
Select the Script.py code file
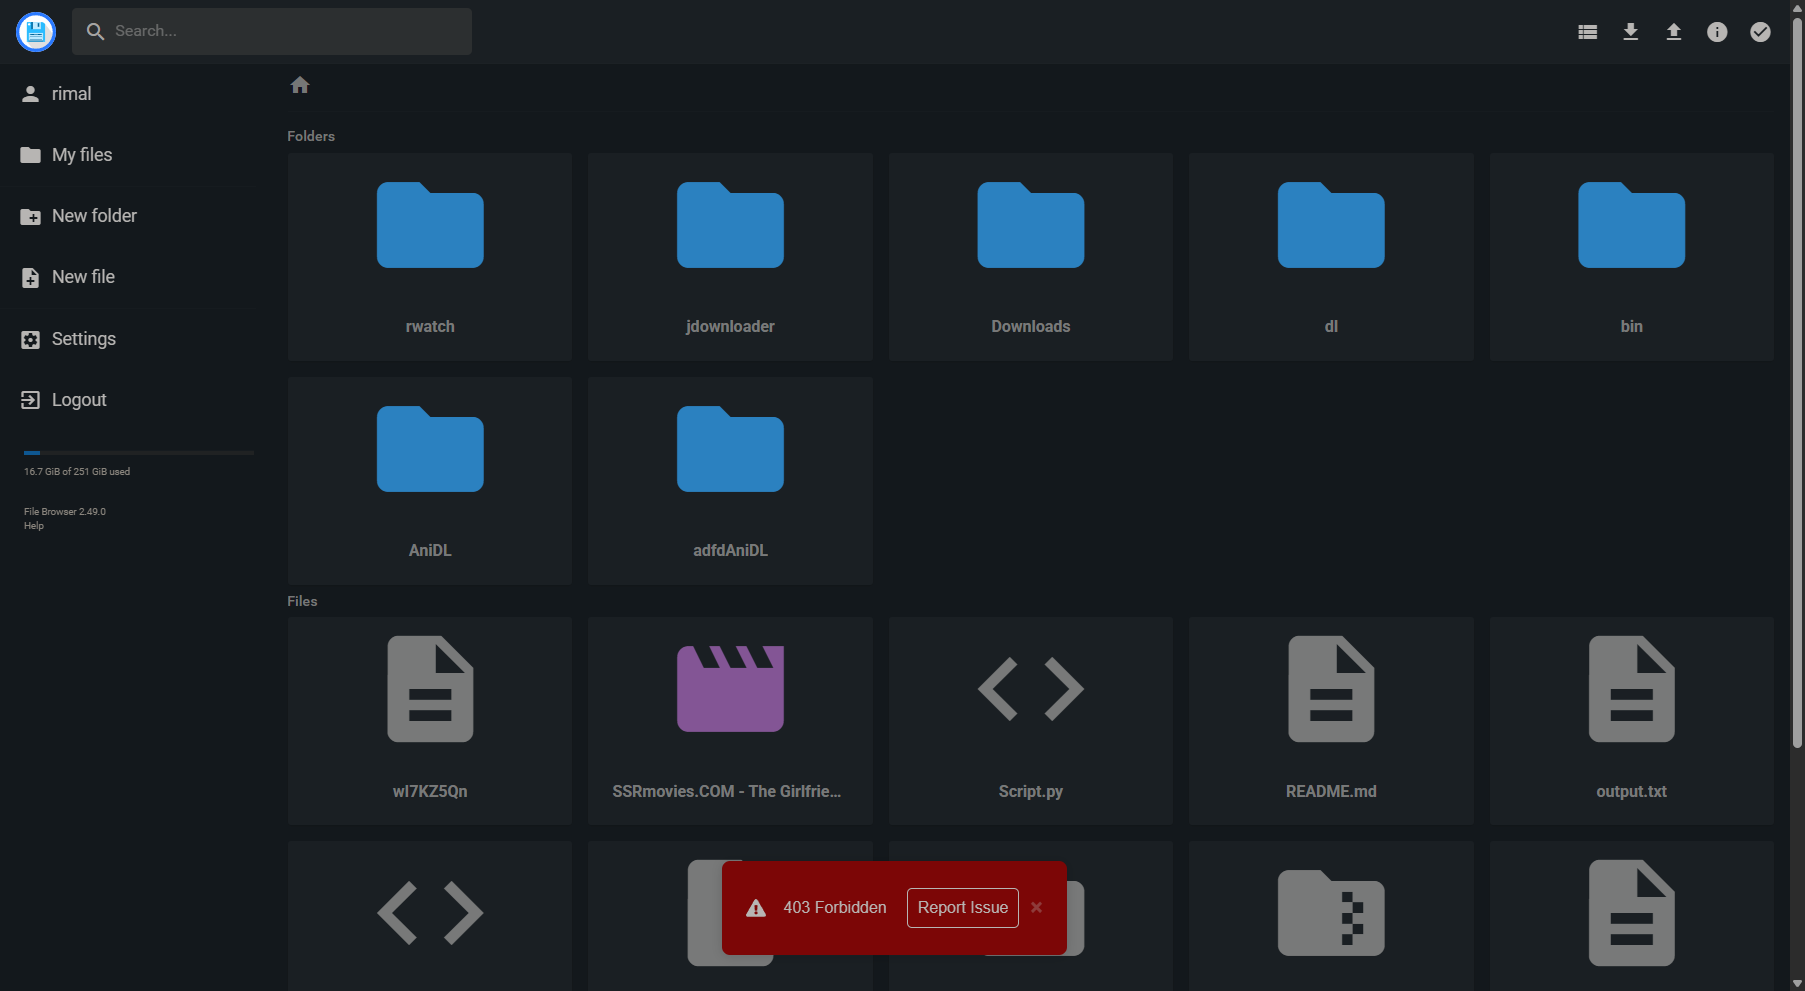click(x=1031, y=721)
